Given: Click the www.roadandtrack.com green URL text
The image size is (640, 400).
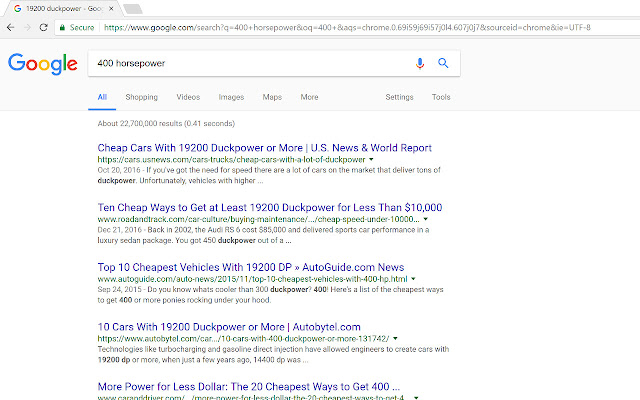Looking at the screenshot, I should pyautogui.click(x=258, y=219).
